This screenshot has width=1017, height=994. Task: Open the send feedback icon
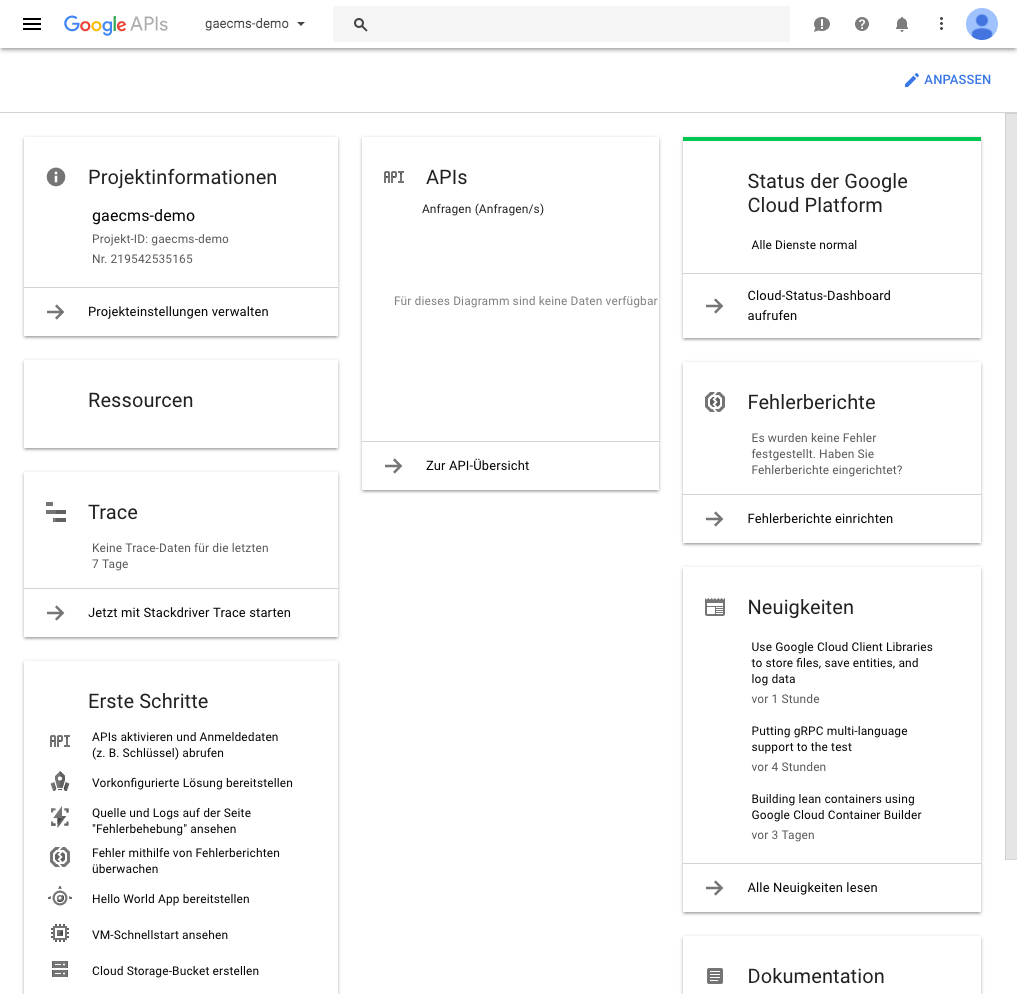pos(821,24)
